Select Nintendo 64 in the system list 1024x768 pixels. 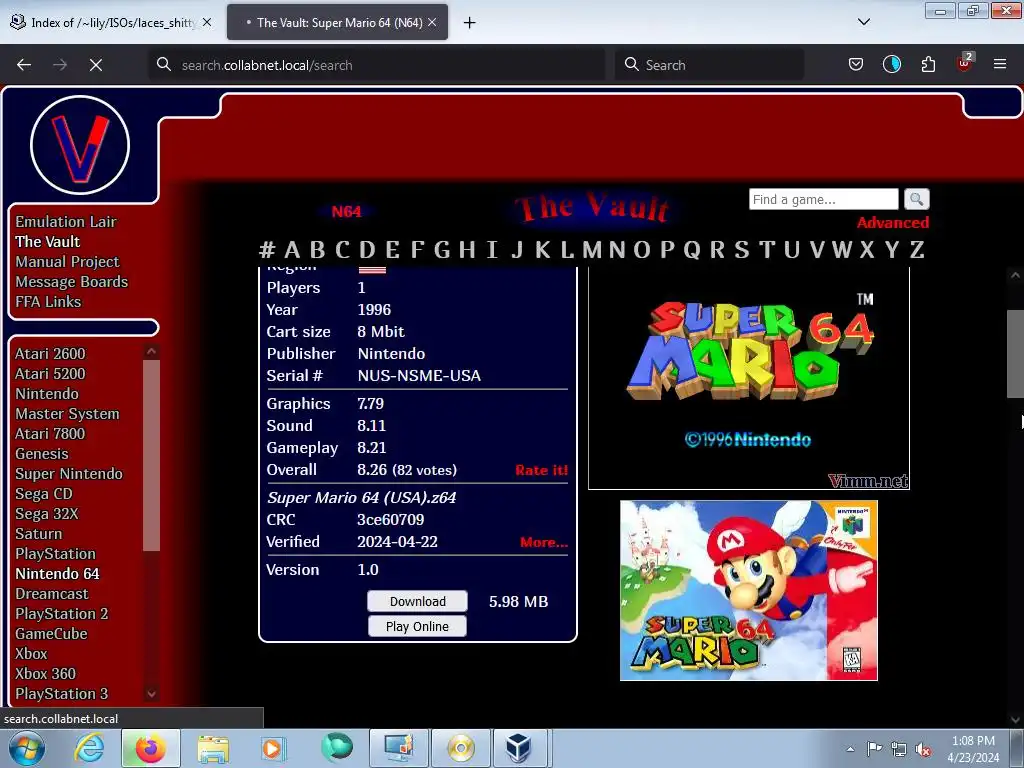coord(57,574)
